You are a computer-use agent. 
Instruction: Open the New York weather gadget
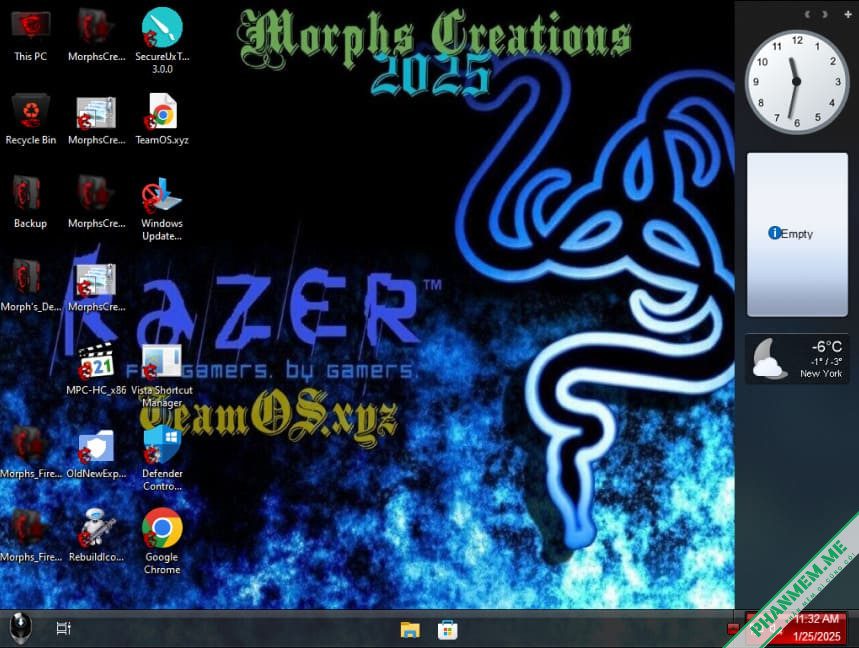click(x=797, y=359)
